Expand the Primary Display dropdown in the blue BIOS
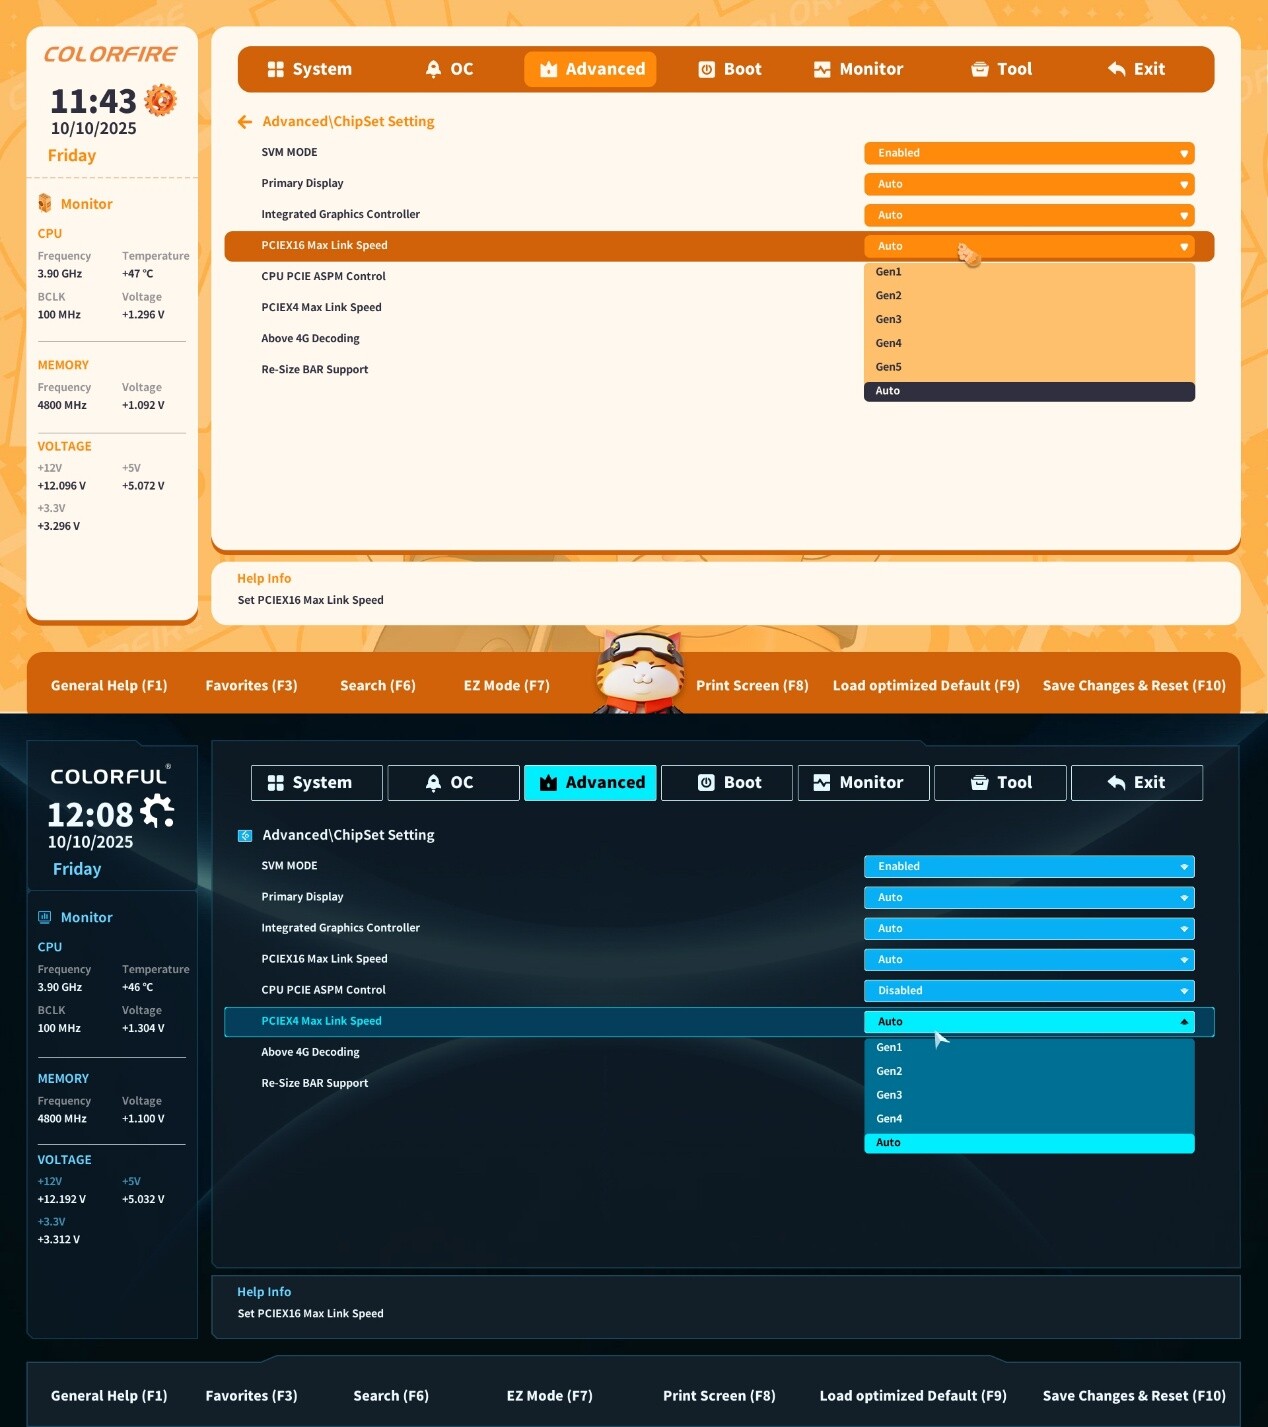1268x1427 pixels. (1028, 898)
